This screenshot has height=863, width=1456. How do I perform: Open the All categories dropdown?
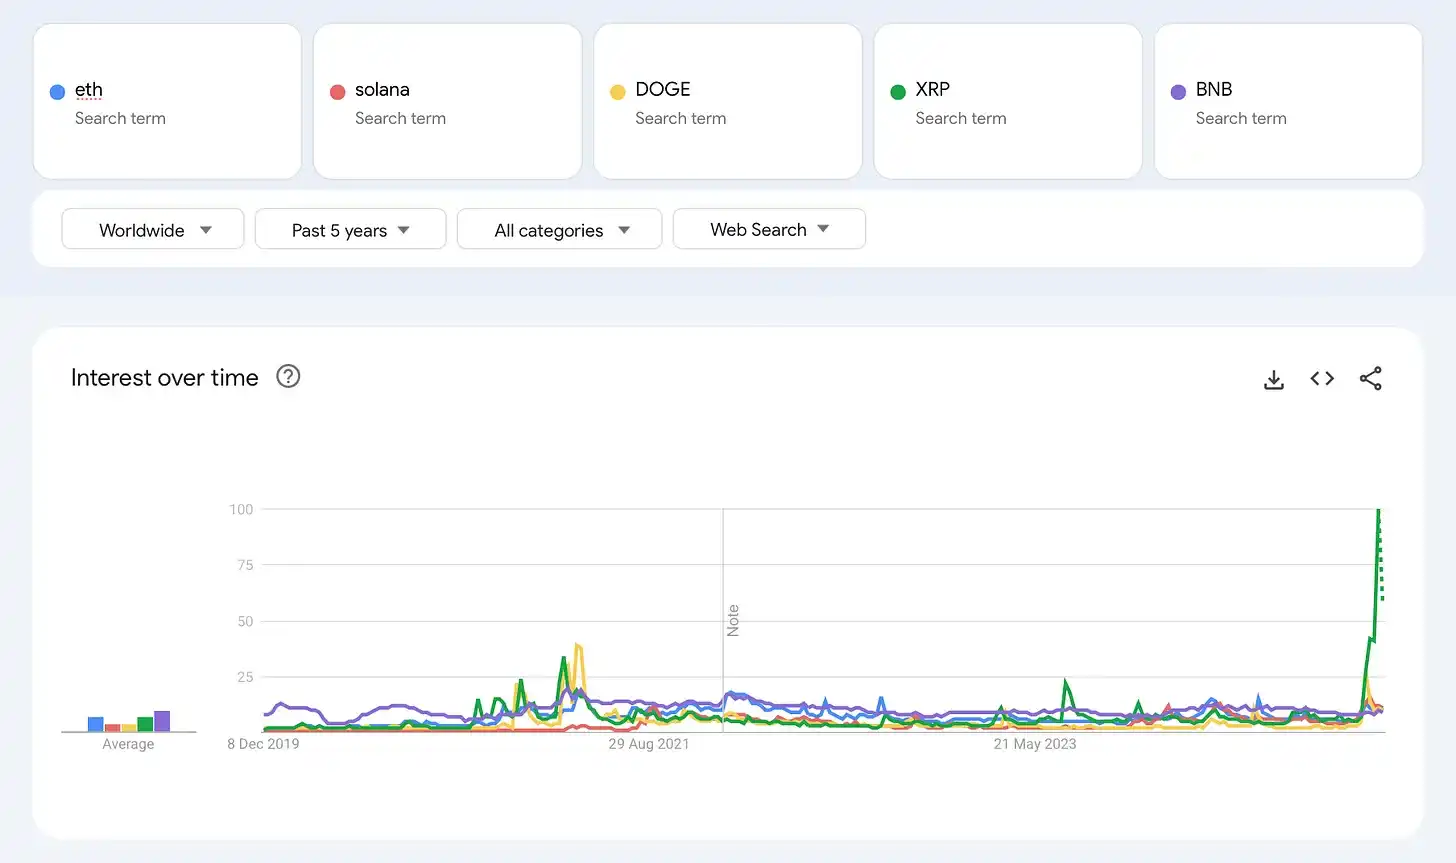(559, 230)
